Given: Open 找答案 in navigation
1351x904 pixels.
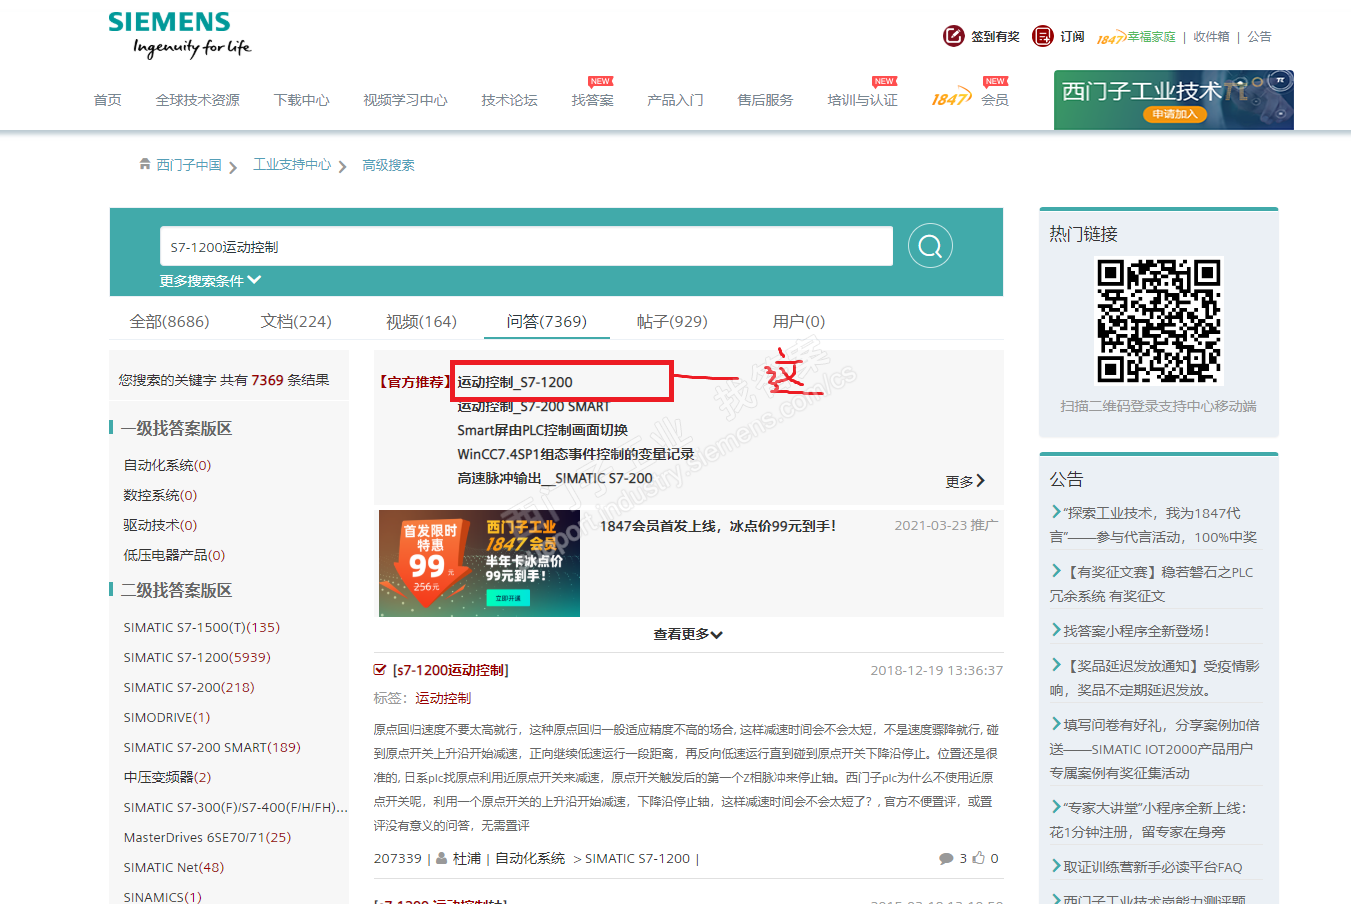Looking at the screenshot, I should point(592,100).
